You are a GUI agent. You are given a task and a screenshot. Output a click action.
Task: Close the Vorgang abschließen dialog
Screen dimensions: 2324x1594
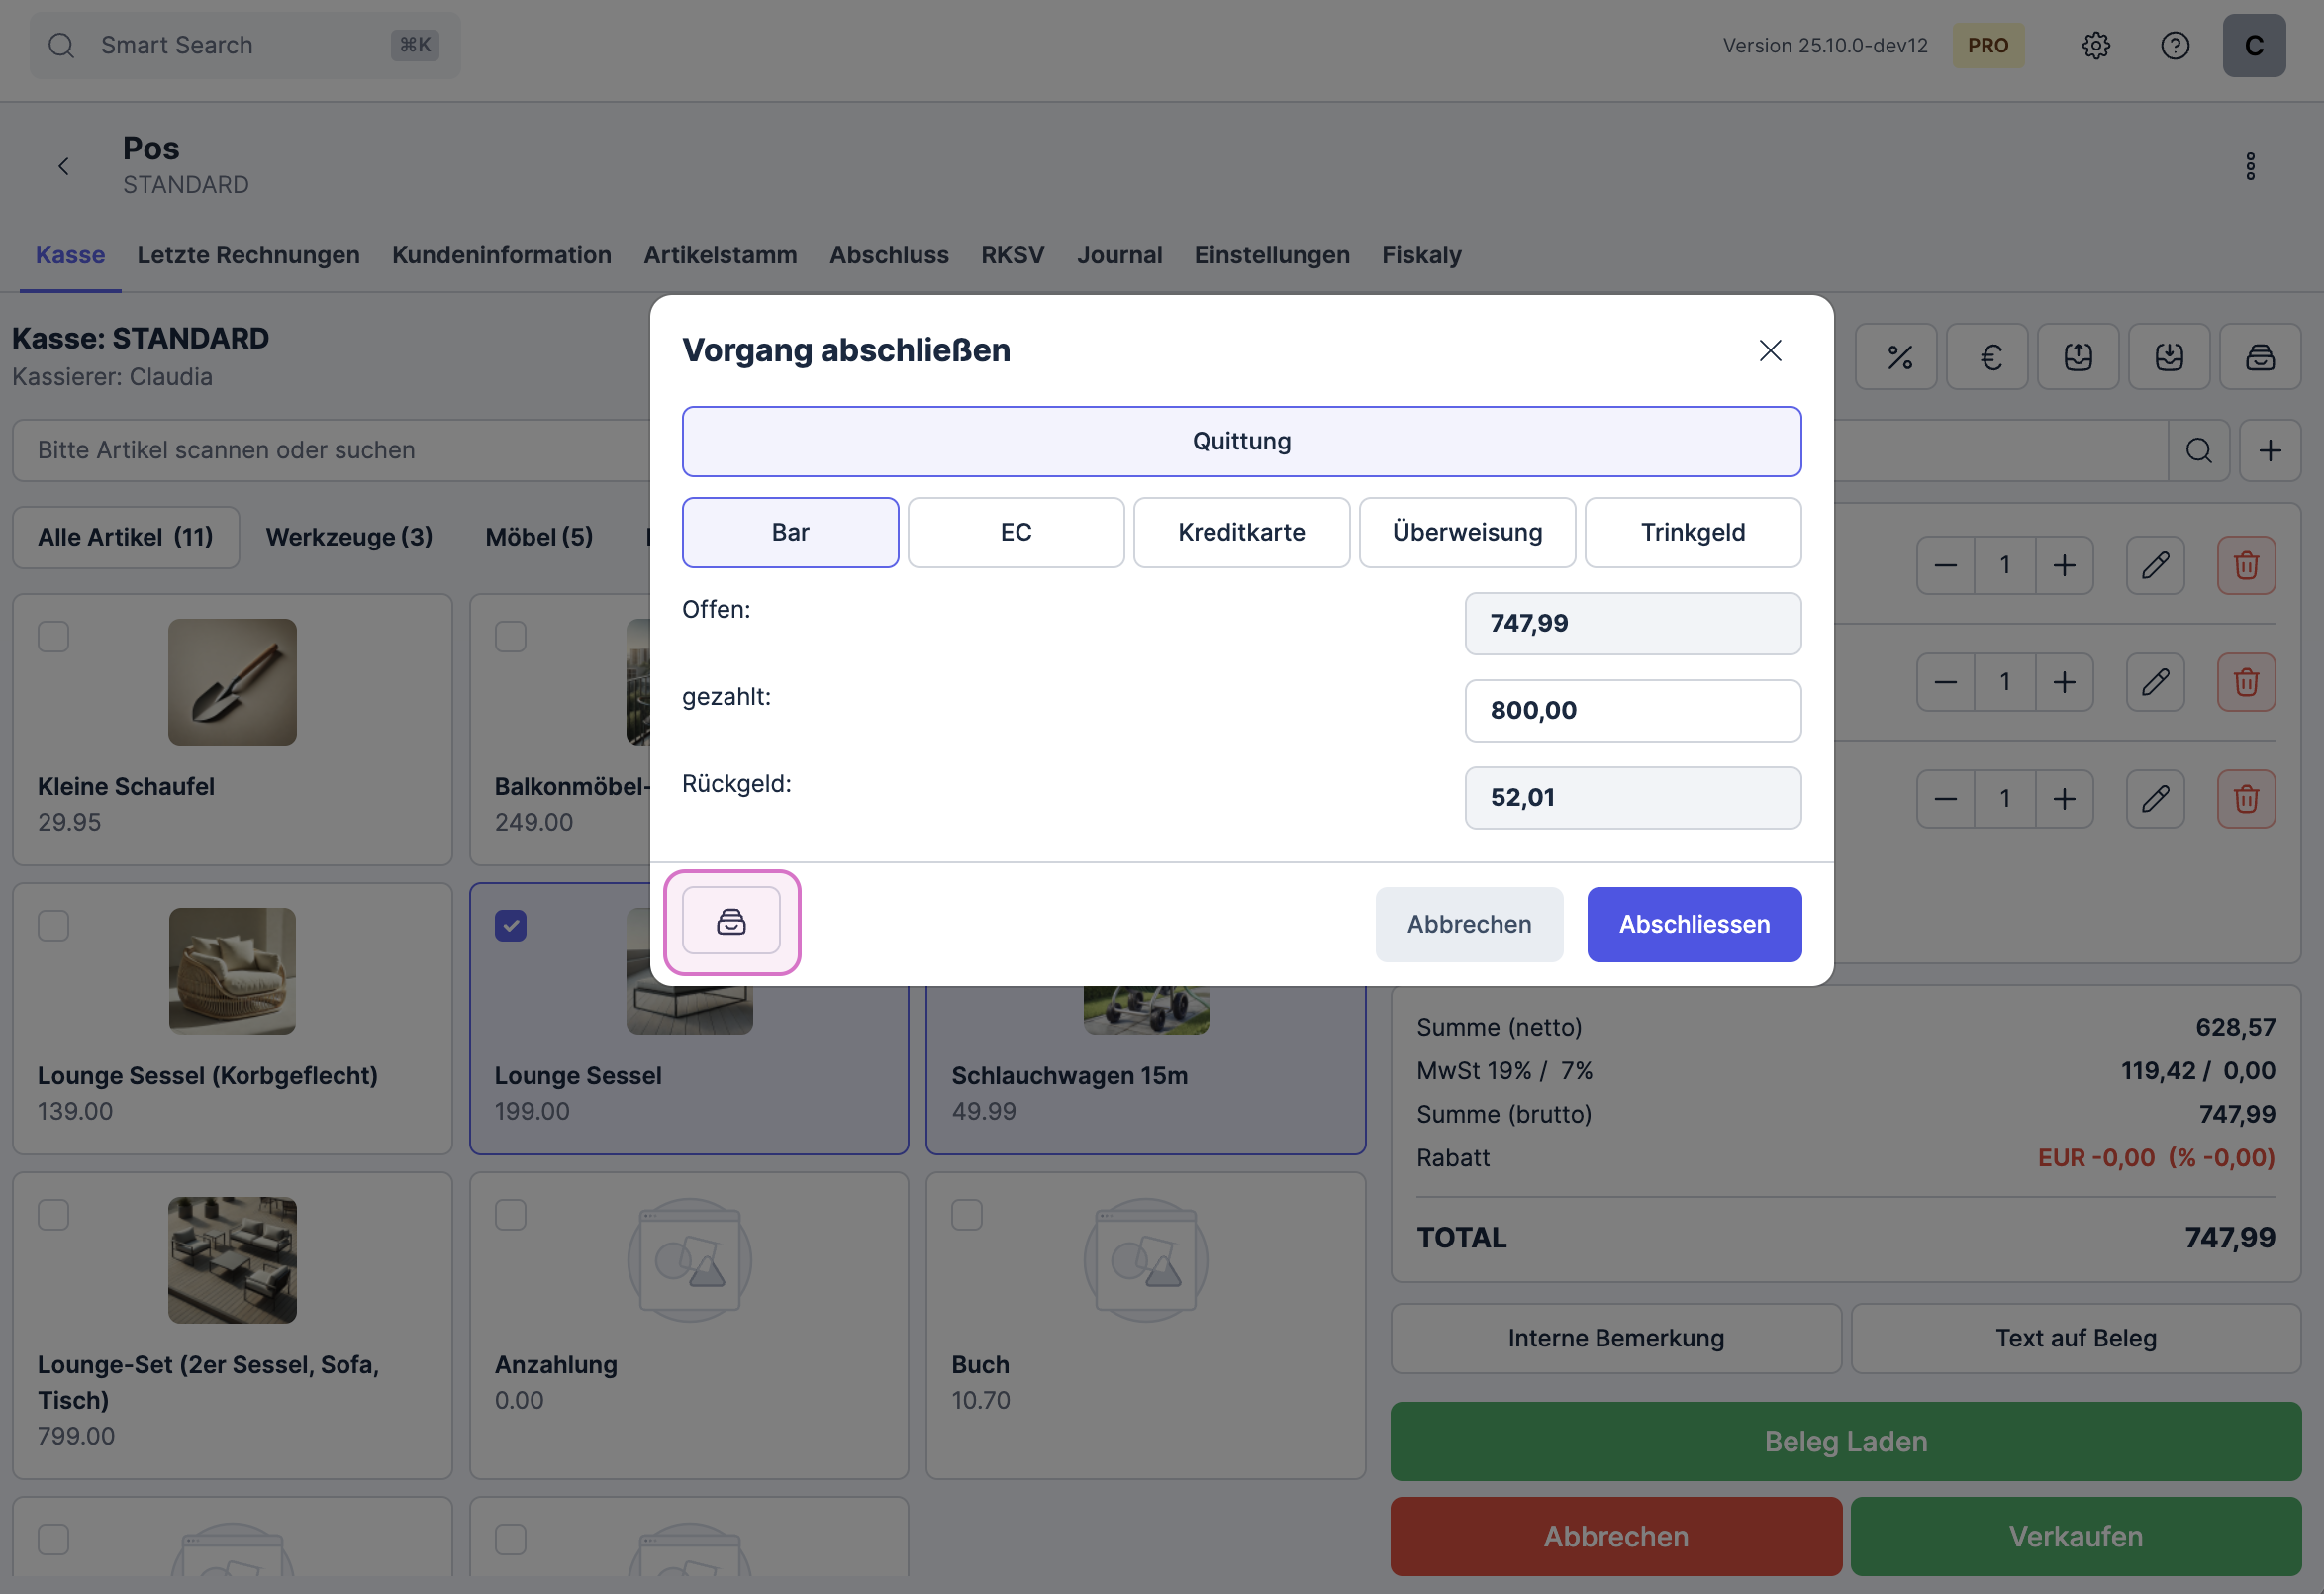tap(1770, 351)
